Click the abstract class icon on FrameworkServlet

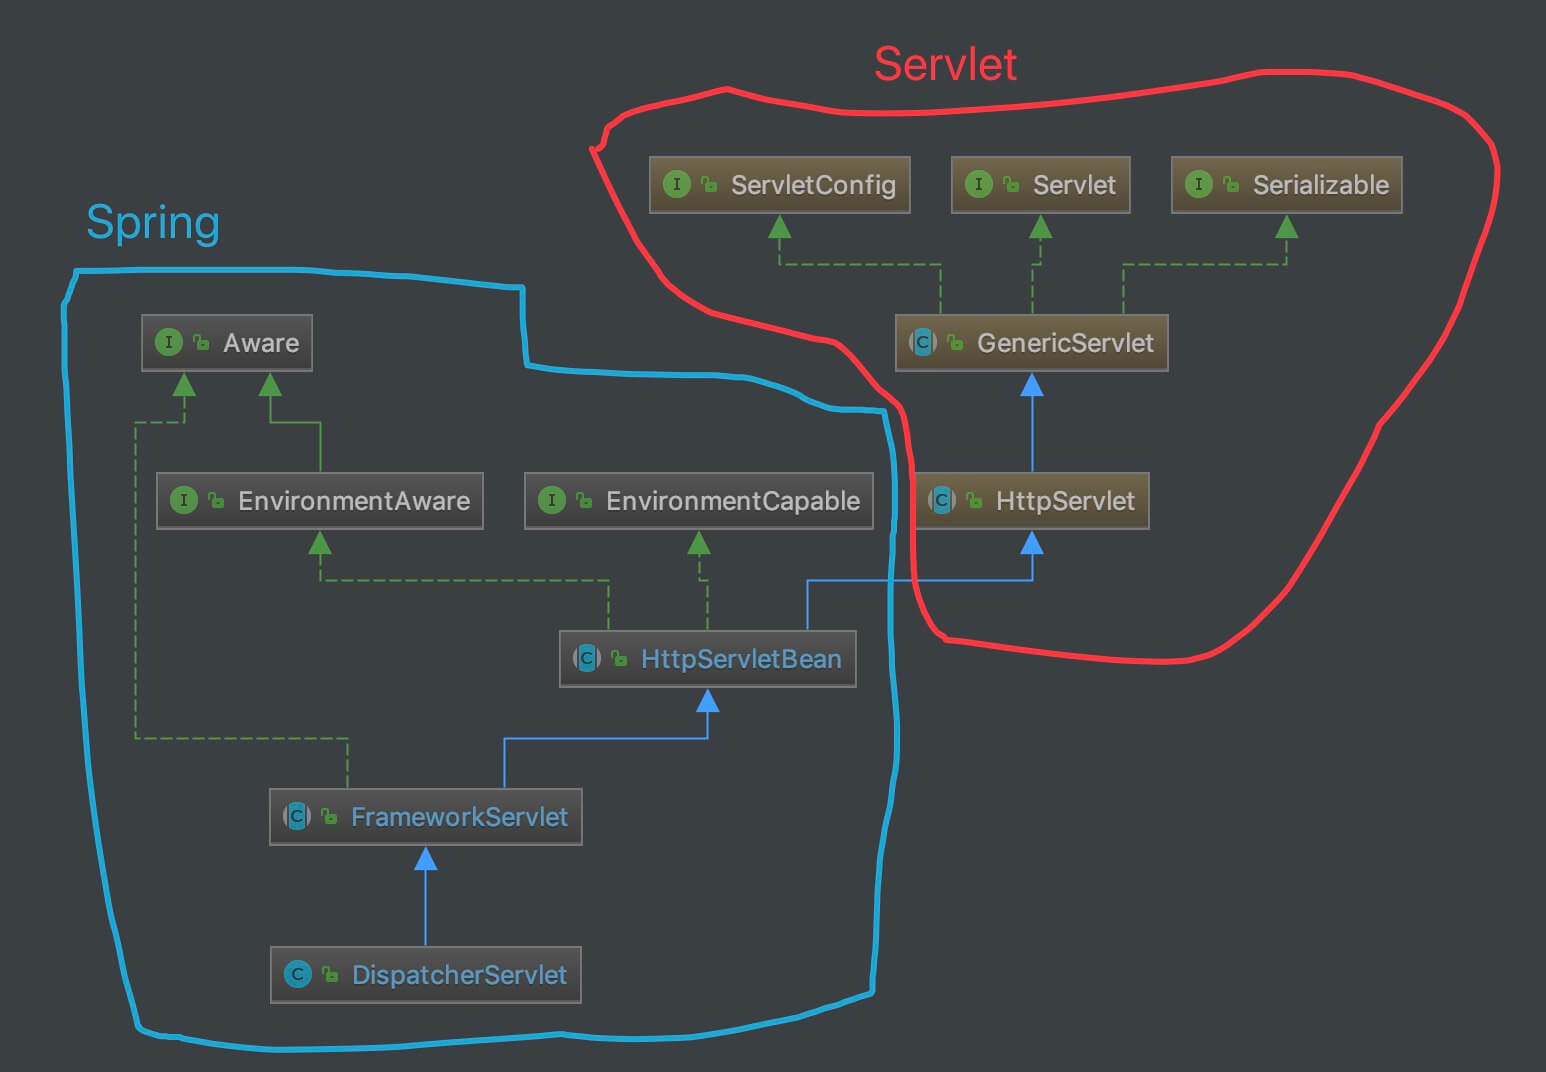pyautogui.click(x=297, y=816)
